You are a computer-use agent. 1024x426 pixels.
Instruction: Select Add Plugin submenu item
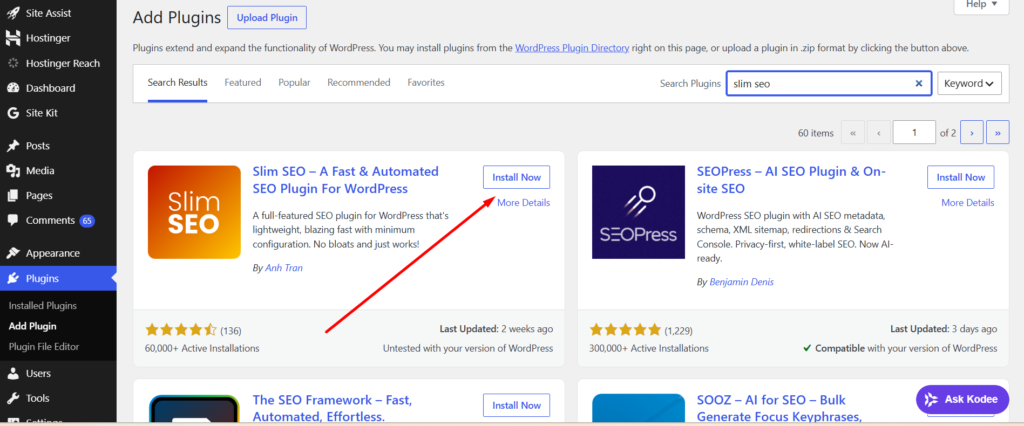(33, 326)
